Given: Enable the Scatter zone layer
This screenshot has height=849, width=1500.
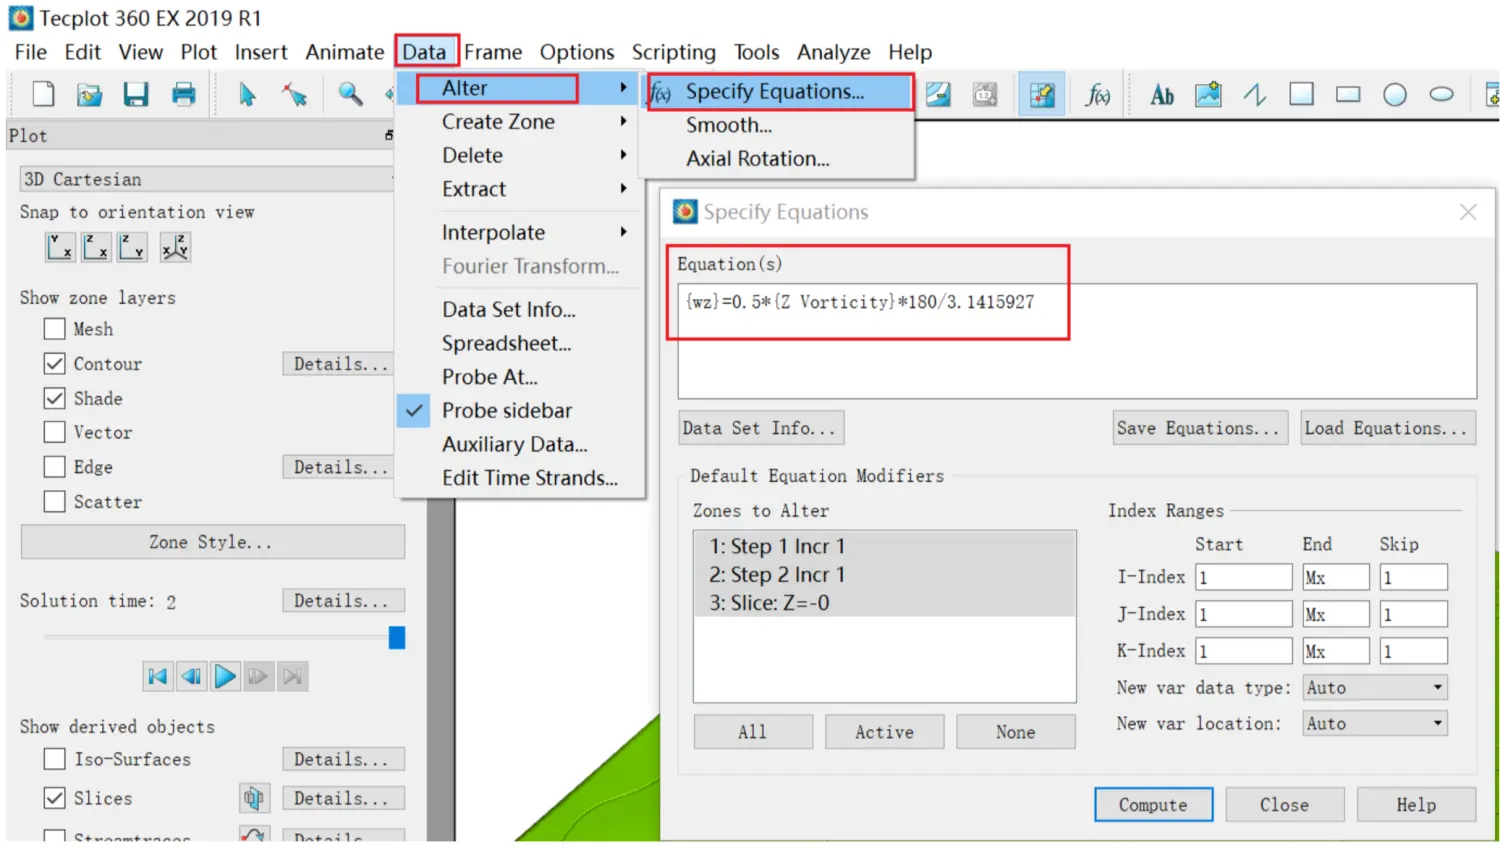Looking at the screenshot, I should [55, 501].
